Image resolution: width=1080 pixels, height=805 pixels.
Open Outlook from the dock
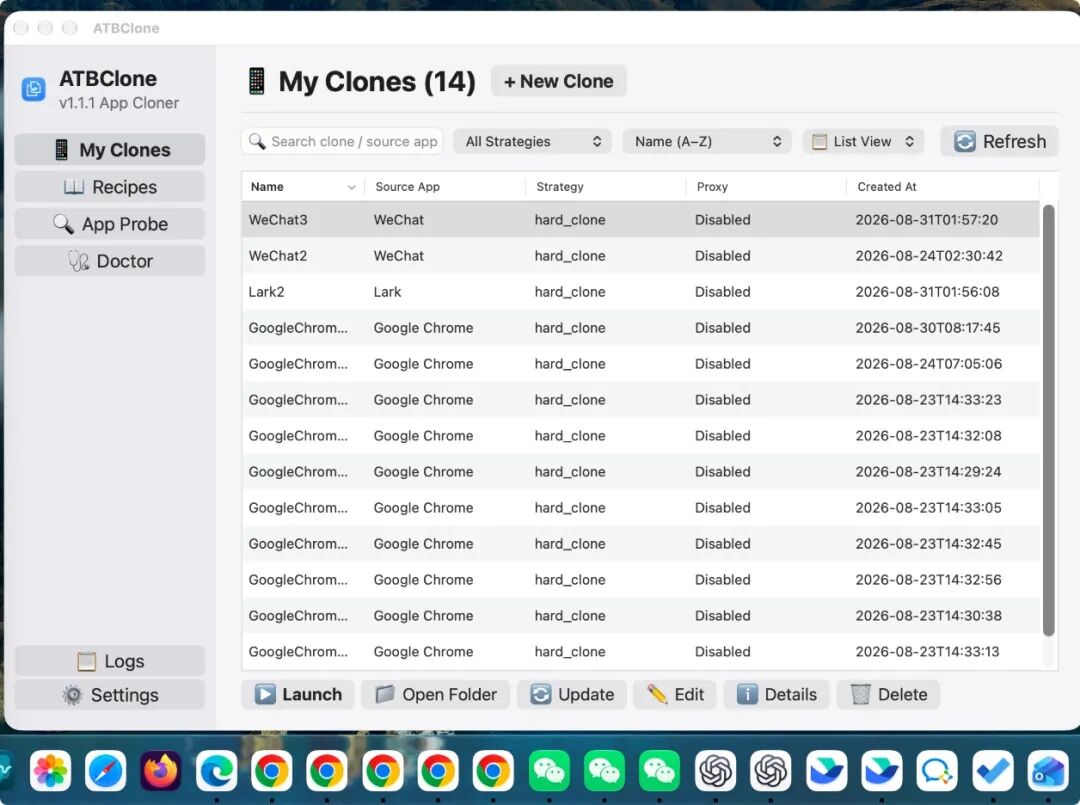tap(1048, 771)
